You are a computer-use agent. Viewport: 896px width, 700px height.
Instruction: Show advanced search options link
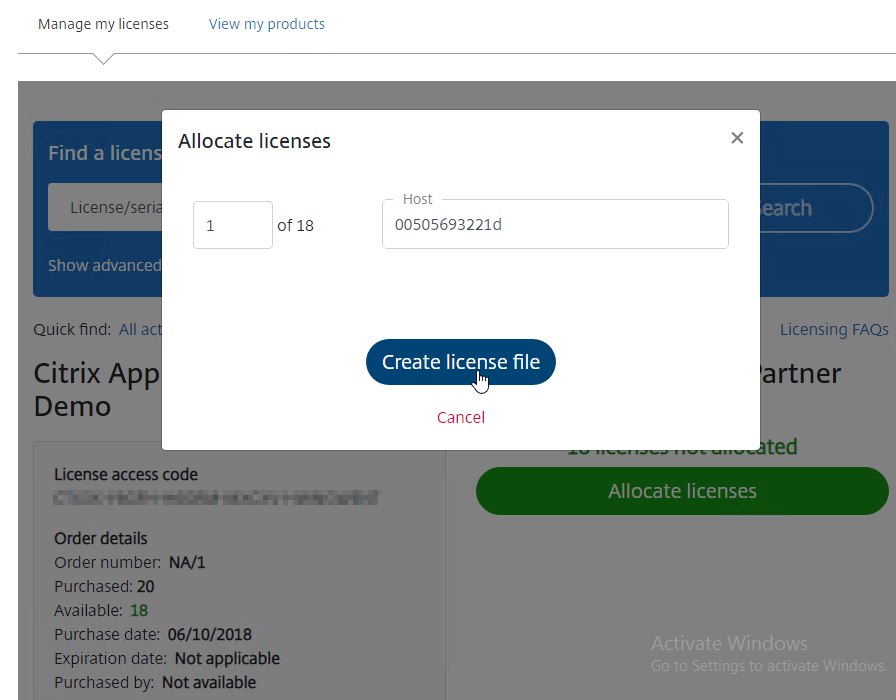[x=105, y=265]
